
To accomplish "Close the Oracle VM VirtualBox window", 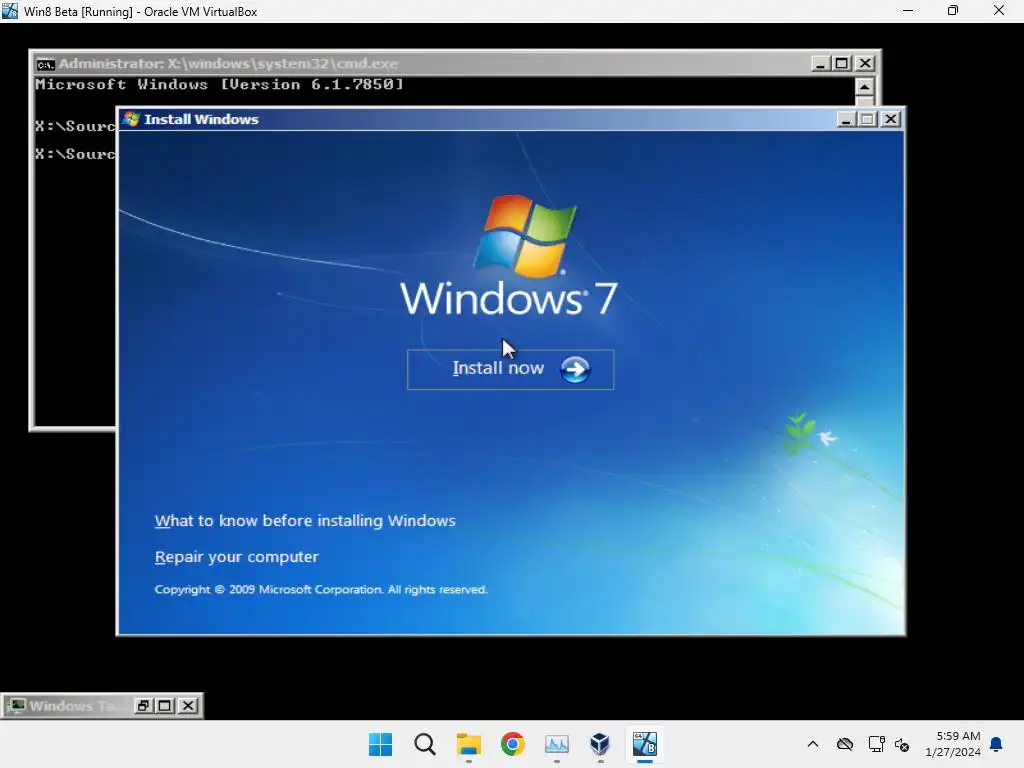I will [999, 10].
